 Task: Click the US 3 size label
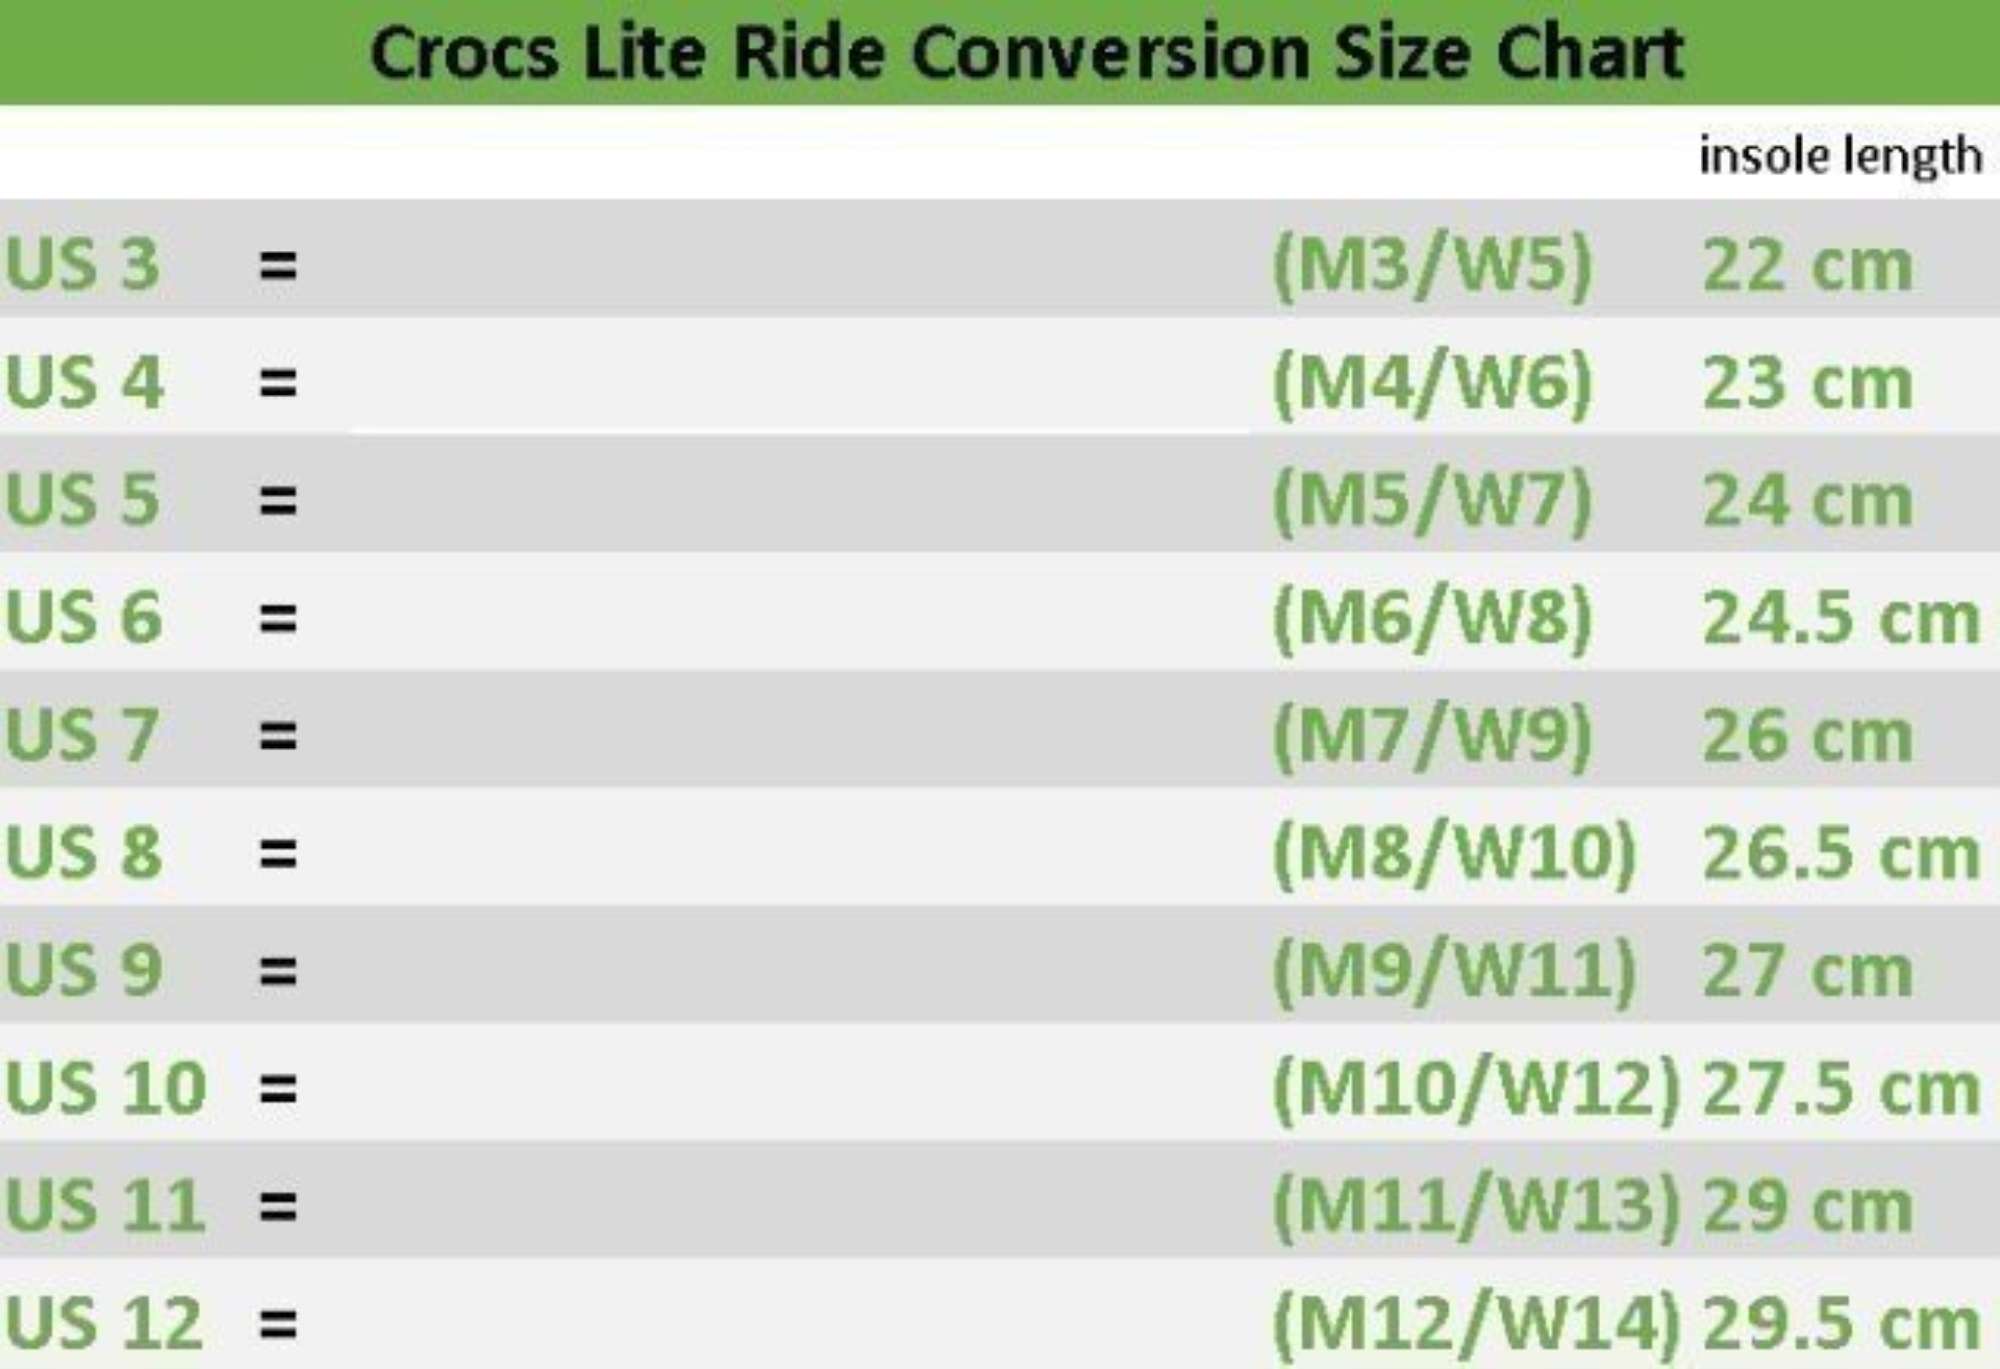tap(83, 265)
